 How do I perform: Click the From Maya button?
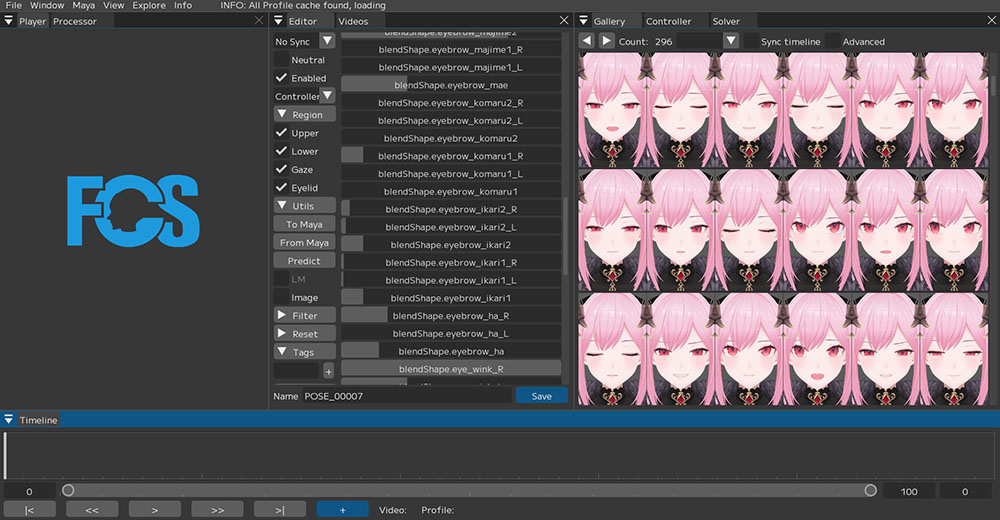pyautogui.click(x=305, y=242)
